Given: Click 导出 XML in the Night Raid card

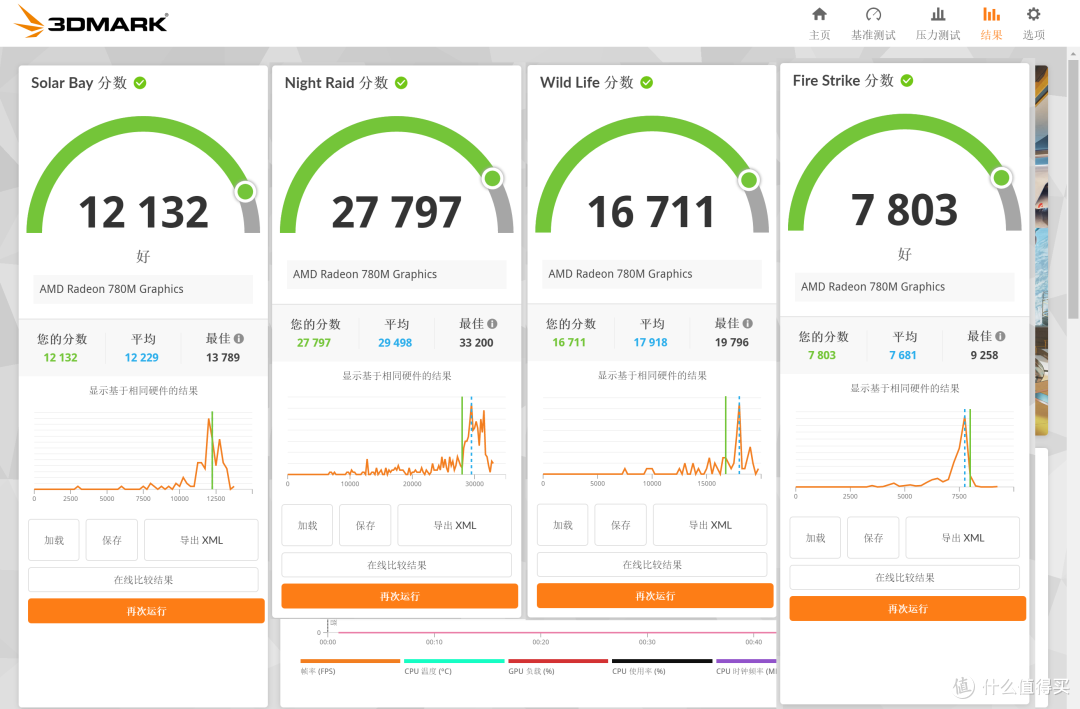Looking at the screenshot, I should coord(455,525).
